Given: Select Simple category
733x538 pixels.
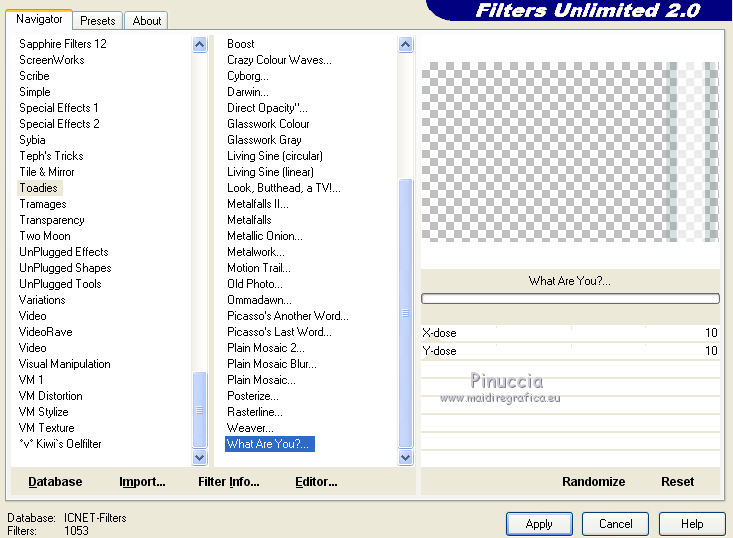Looking at the screenshot, I should (35, 92).
